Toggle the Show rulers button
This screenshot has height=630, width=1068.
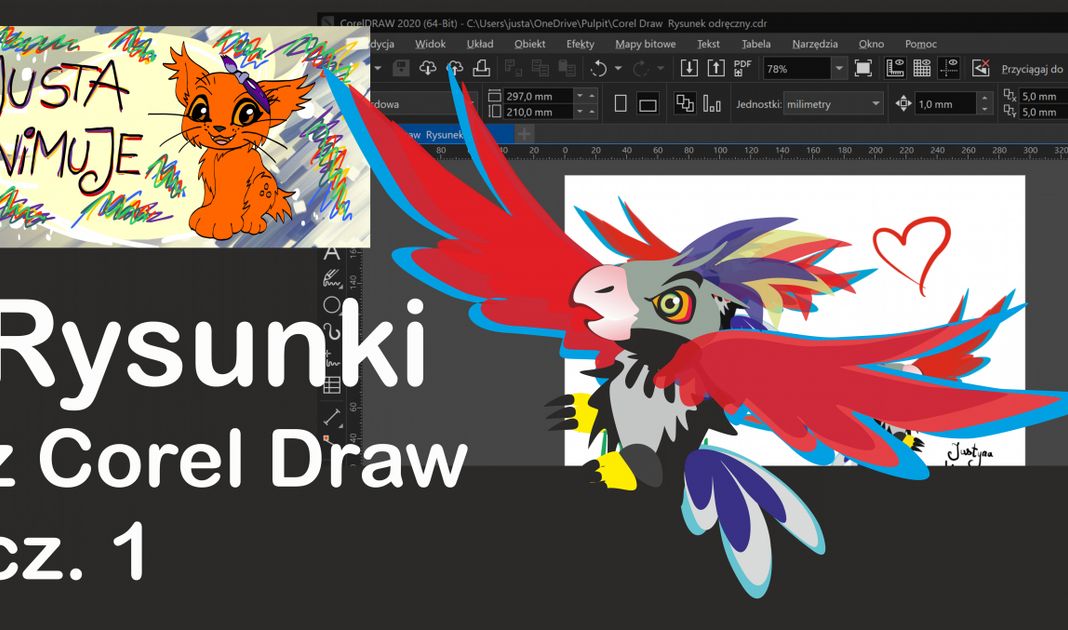pos(895,68)
